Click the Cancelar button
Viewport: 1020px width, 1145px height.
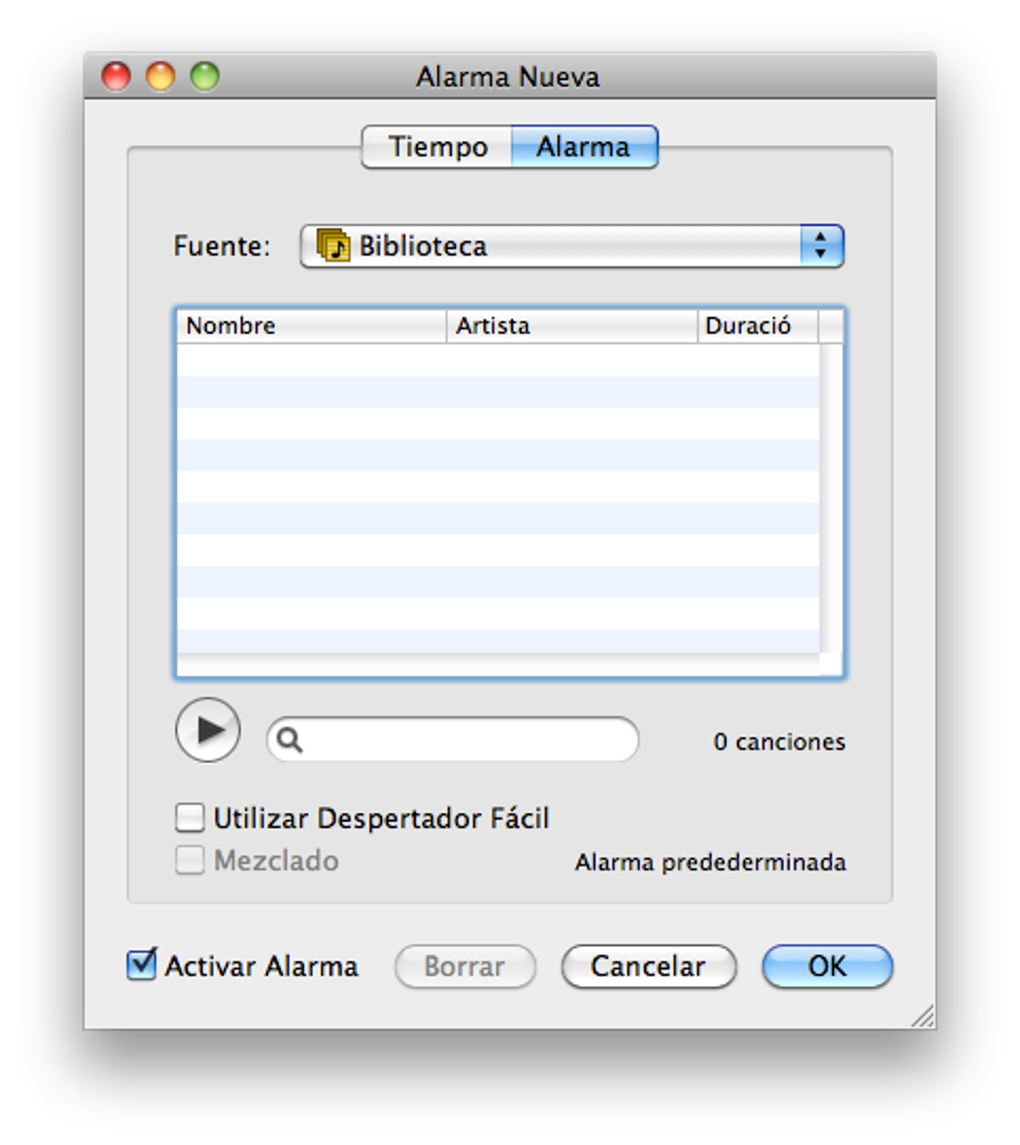click(x=648, y=966)
